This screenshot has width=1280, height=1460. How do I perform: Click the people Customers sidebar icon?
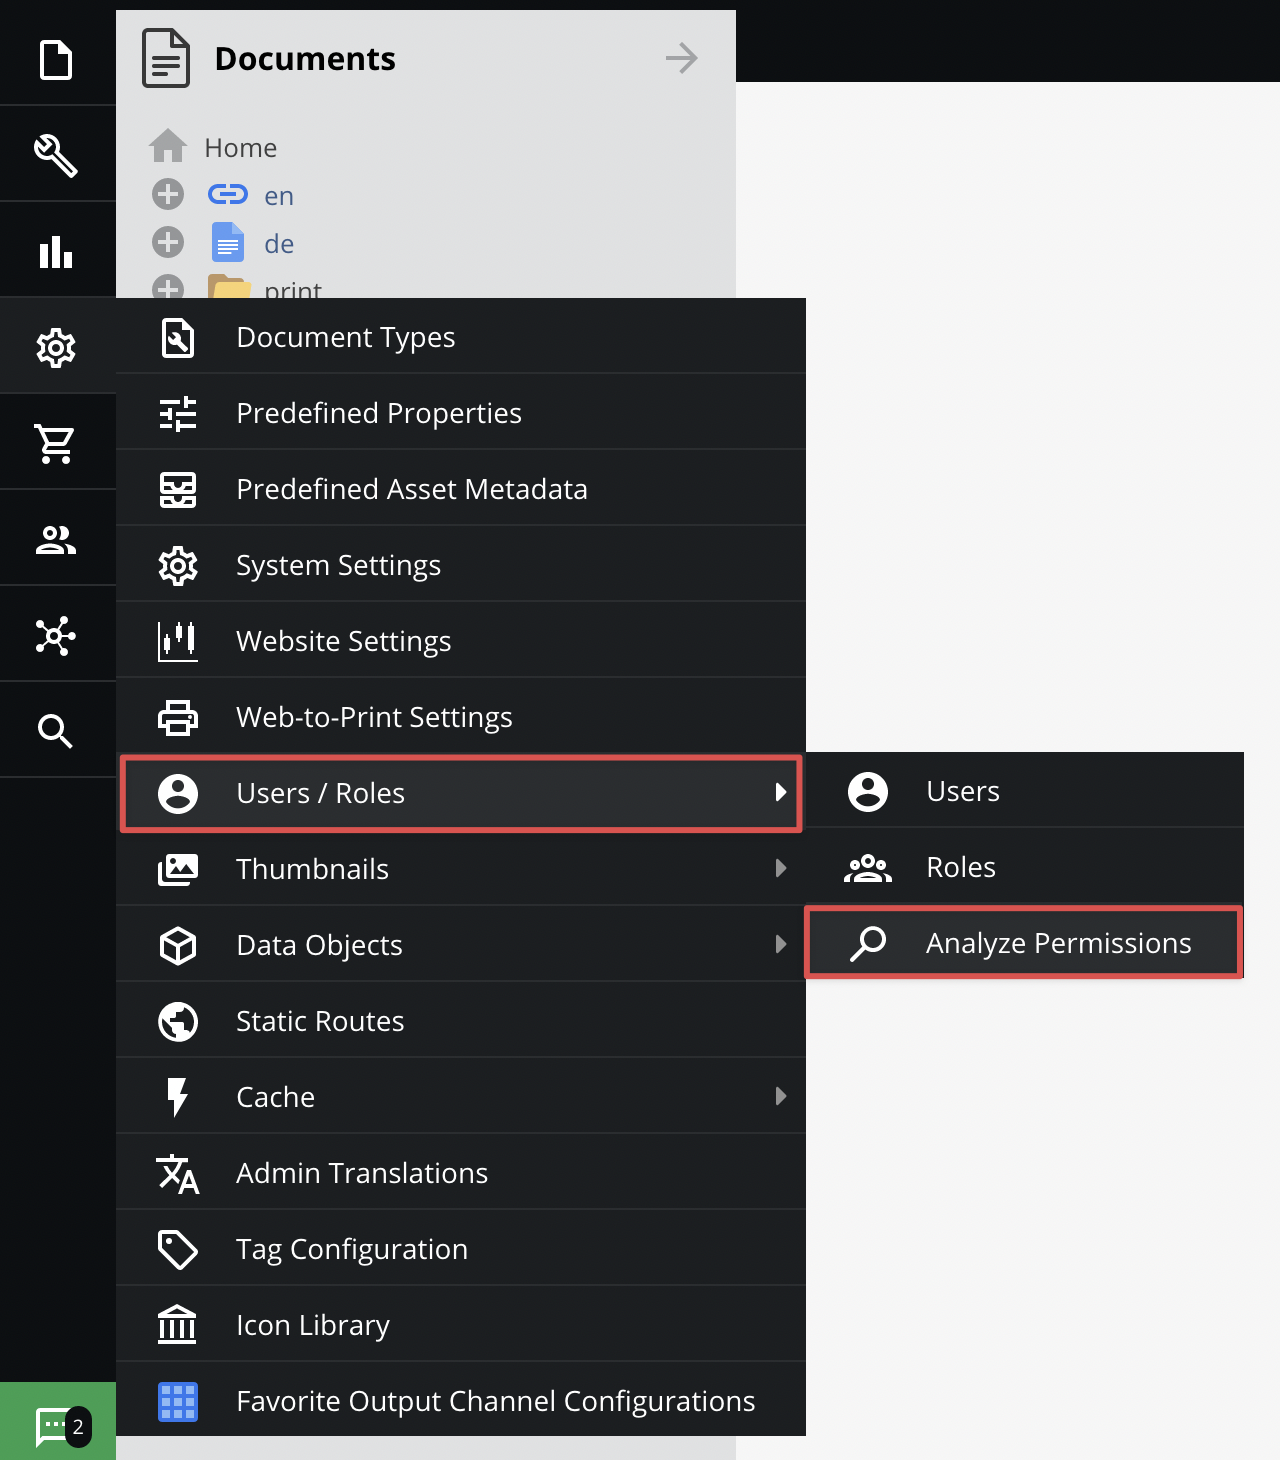[56, 540]
